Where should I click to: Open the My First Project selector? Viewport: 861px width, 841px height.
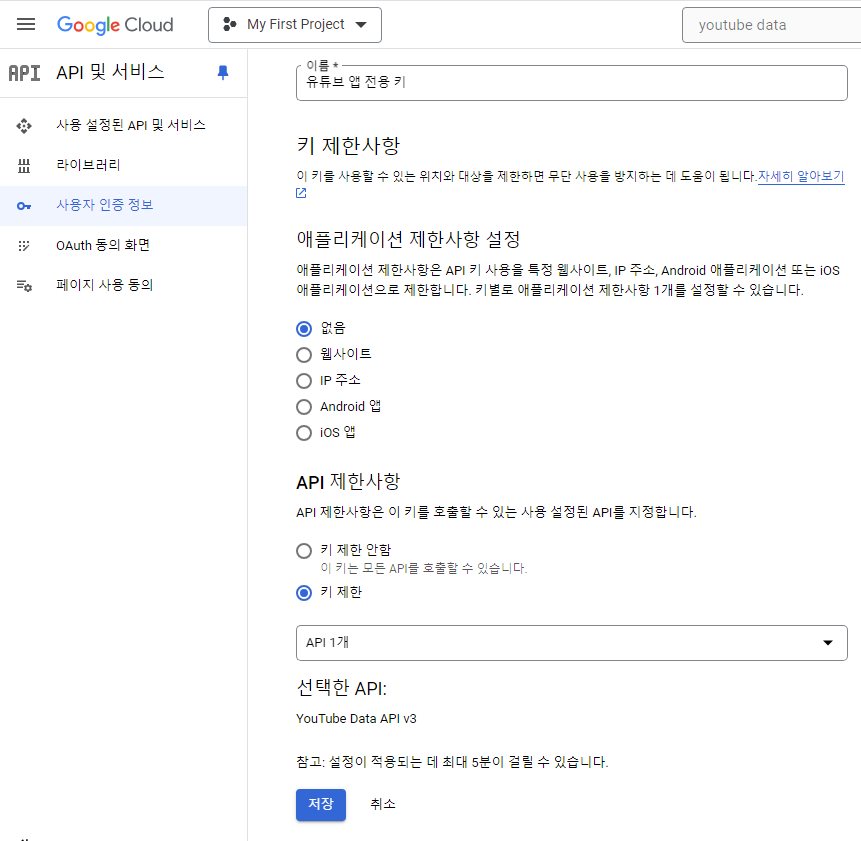click(295, 25)
